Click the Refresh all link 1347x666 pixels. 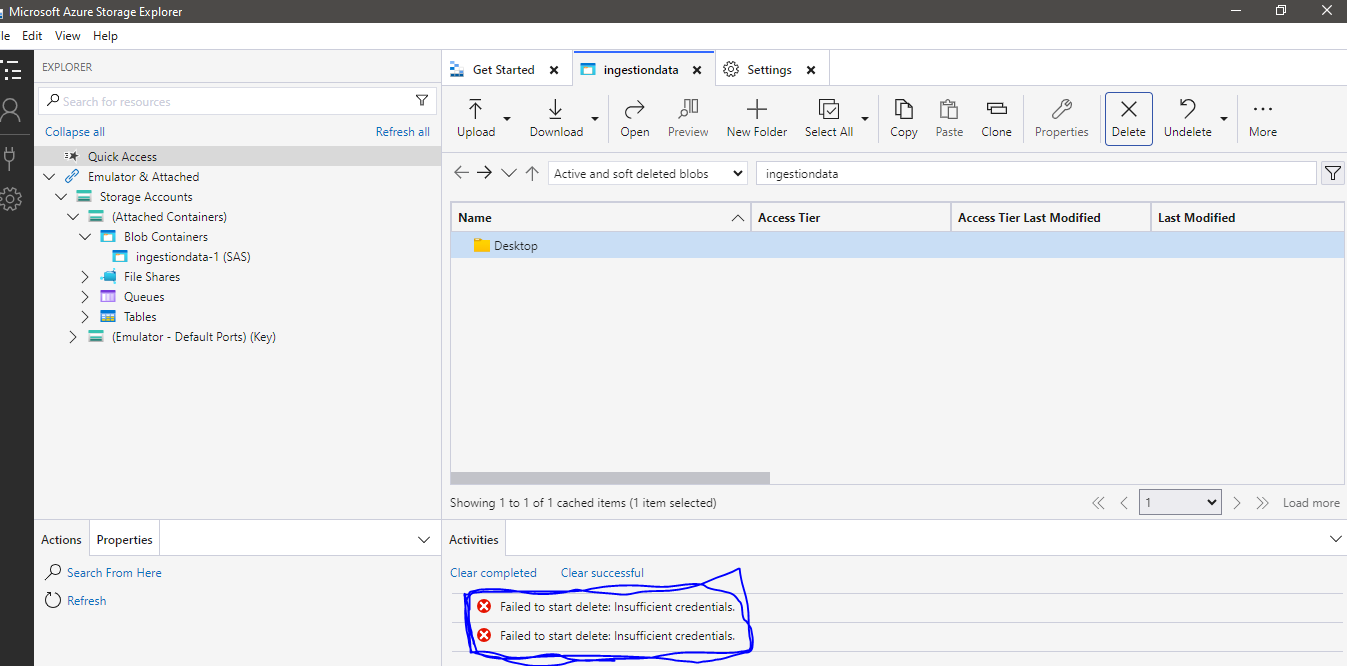pyautogui.click(x=403, y=132)
